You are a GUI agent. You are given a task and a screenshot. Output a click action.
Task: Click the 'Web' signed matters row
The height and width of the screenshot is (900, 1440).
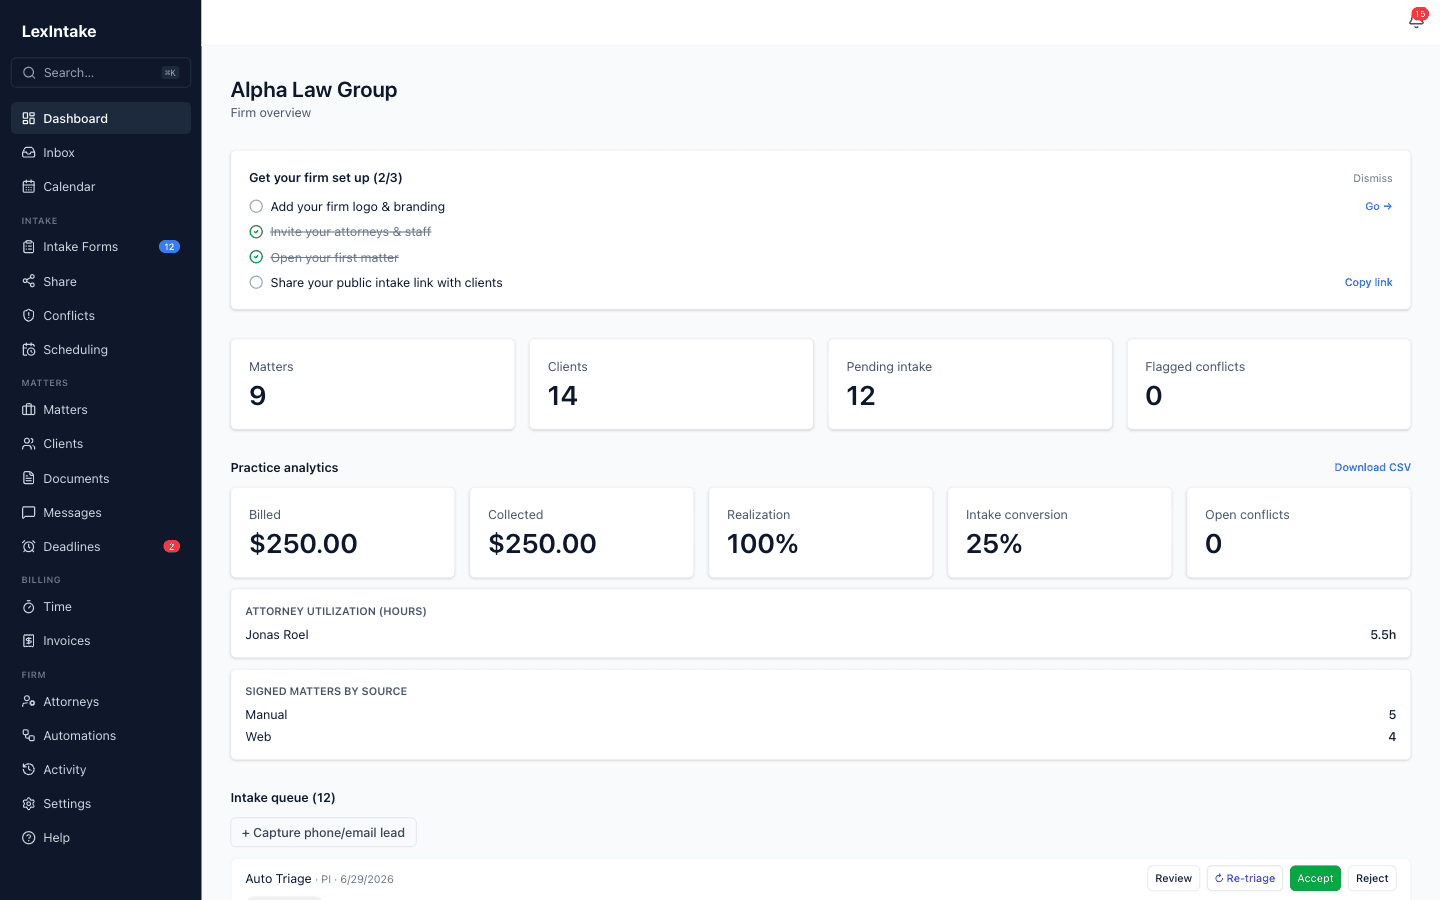pyautogui.click(x=821, y=736)
